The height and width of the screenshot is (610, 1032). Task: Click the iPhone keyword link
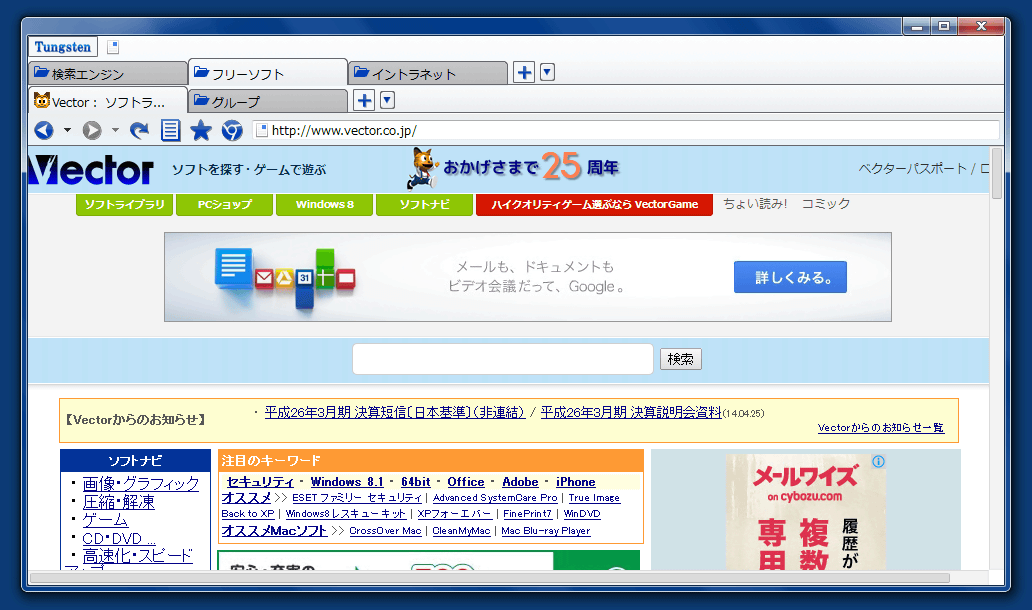point(575,482)
